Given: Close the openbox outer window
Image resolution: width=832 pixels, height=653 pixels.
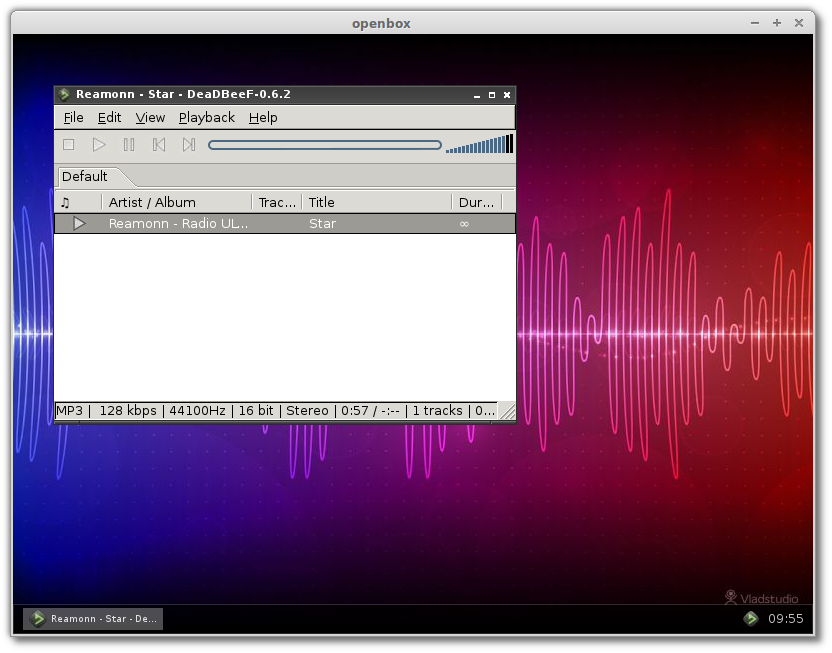Looking at the screenshot, I should tap(799, 23).
